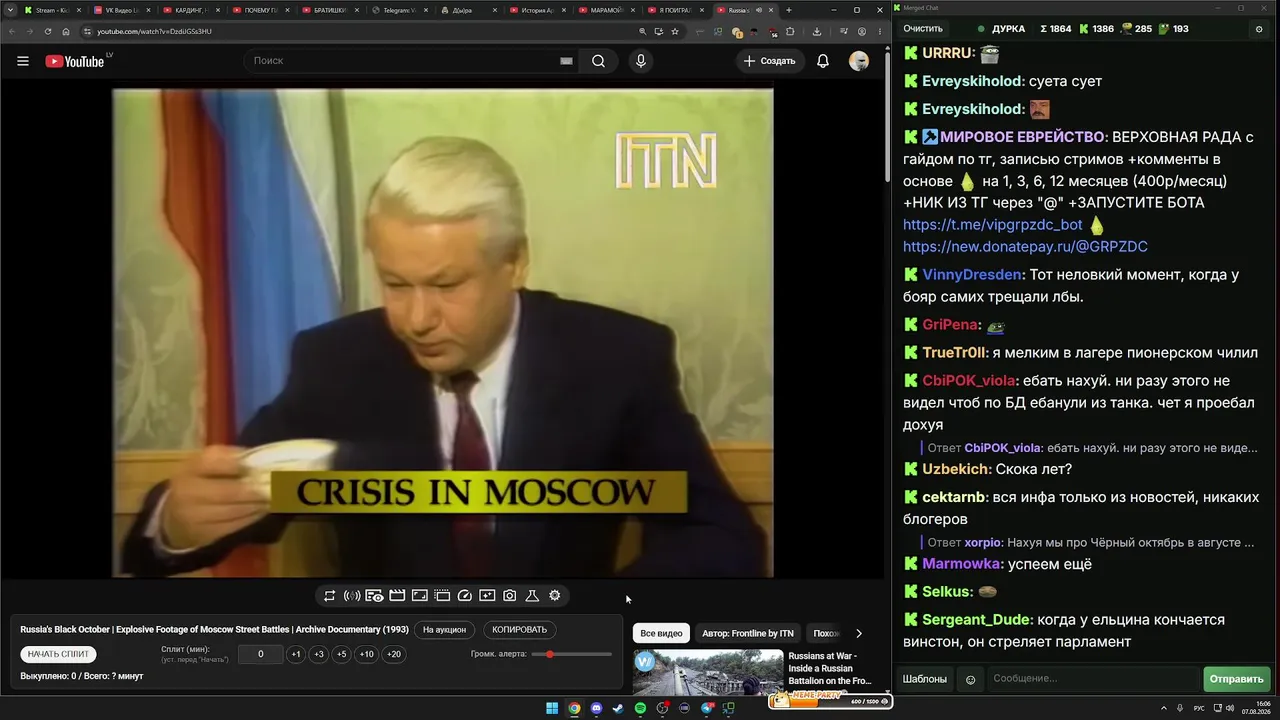Viewport: 1280px width, 720px height.
Task: Open a new browser tab
Action: (x=789, y=10)
